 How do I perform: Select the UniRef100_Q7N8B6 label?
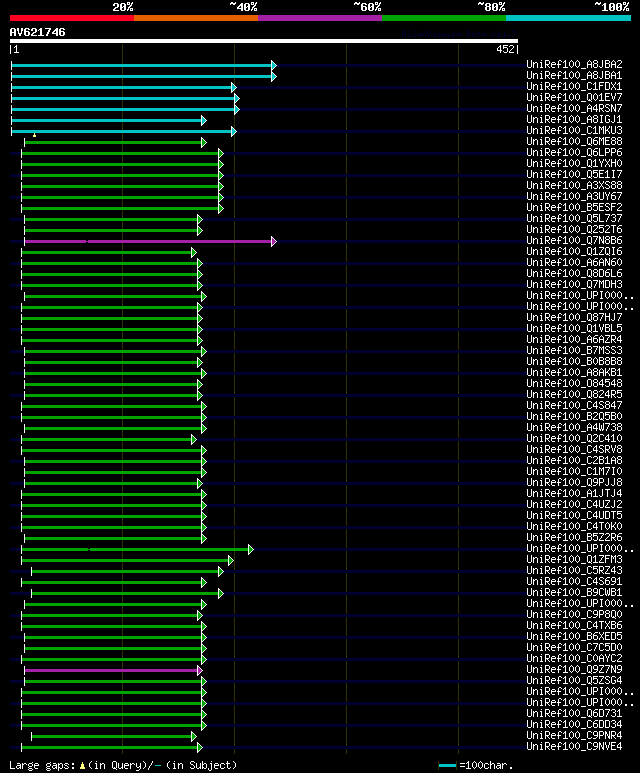[x=574, y=241]
